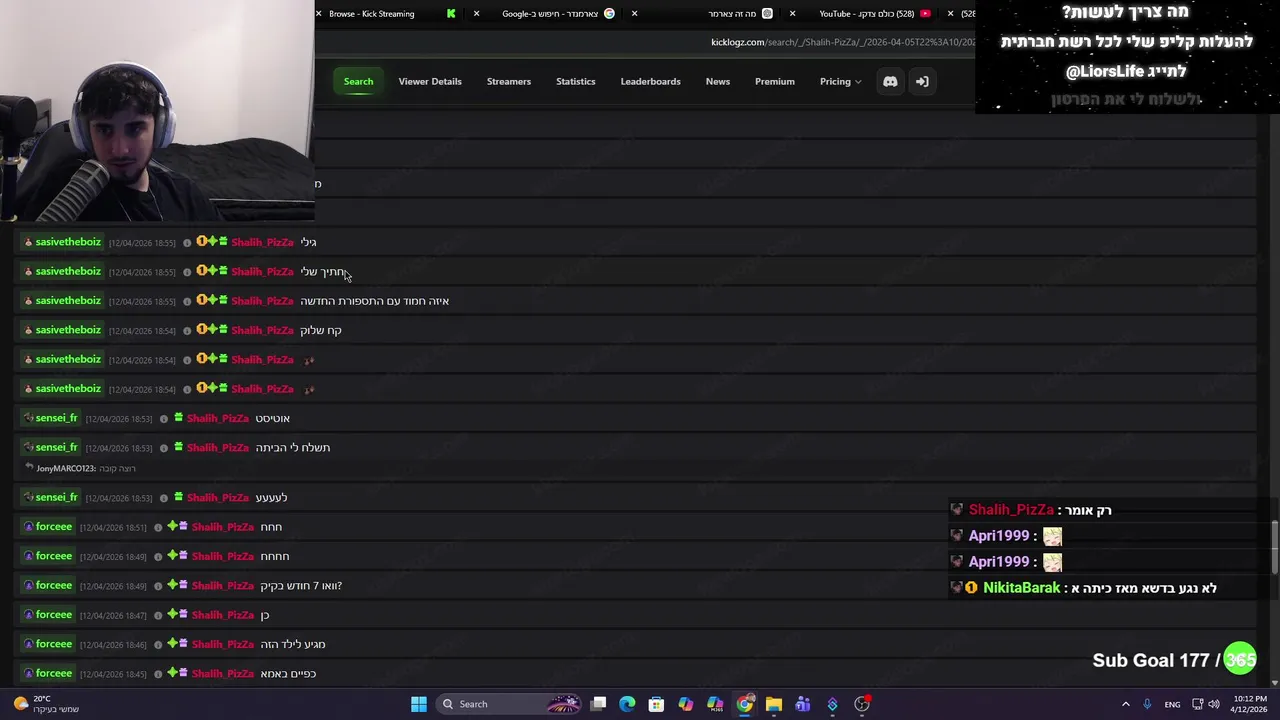Click the info icon on the 'תשלח לי הביתה' row
Image resolution: width=1280 pixels, height=720 pixels.
click(x=163, y=448)
